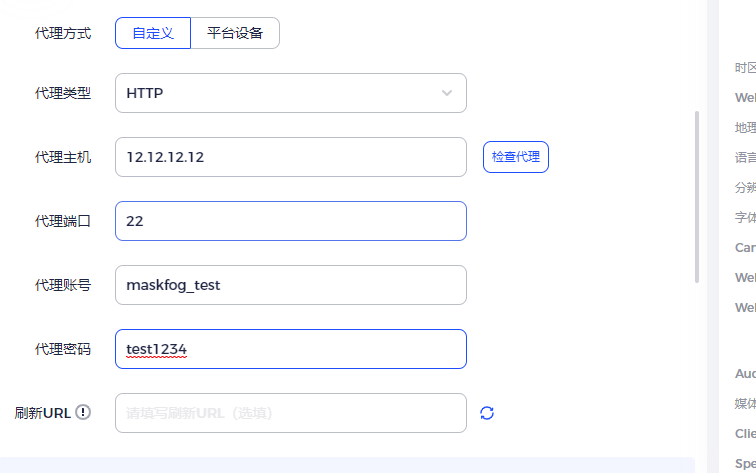Click the 分辨 entry in the right panel

pos(745,188)
